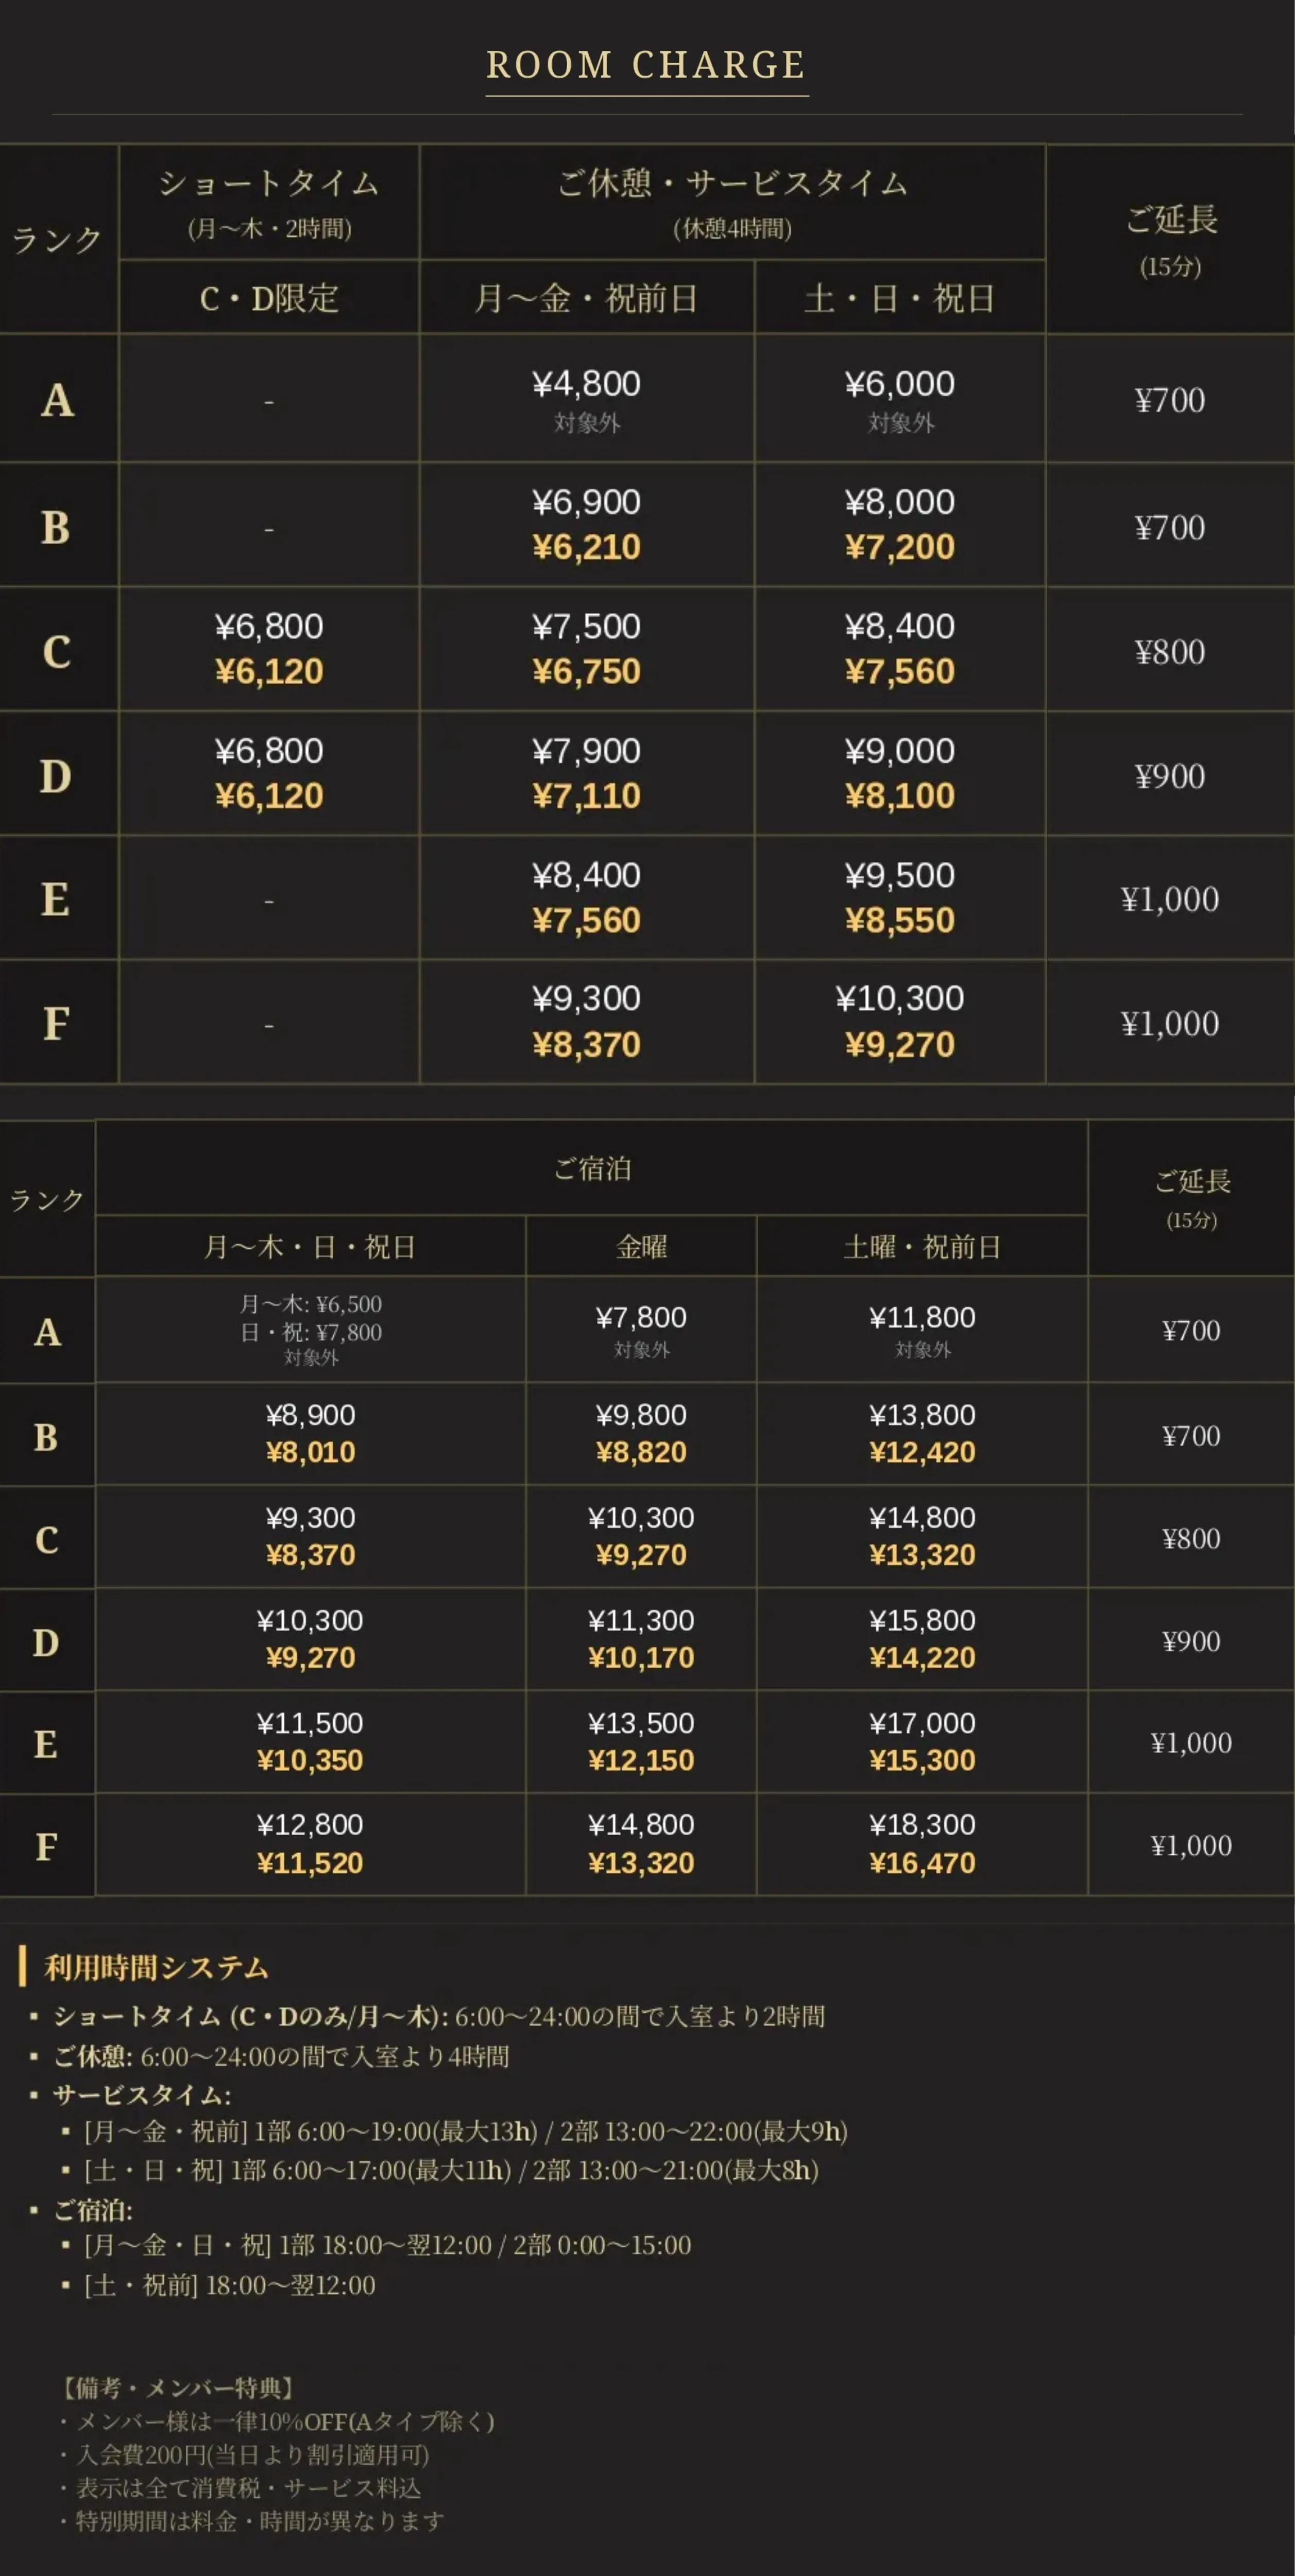Click the ご休憩・サービスタイム header

coord(732,183)
